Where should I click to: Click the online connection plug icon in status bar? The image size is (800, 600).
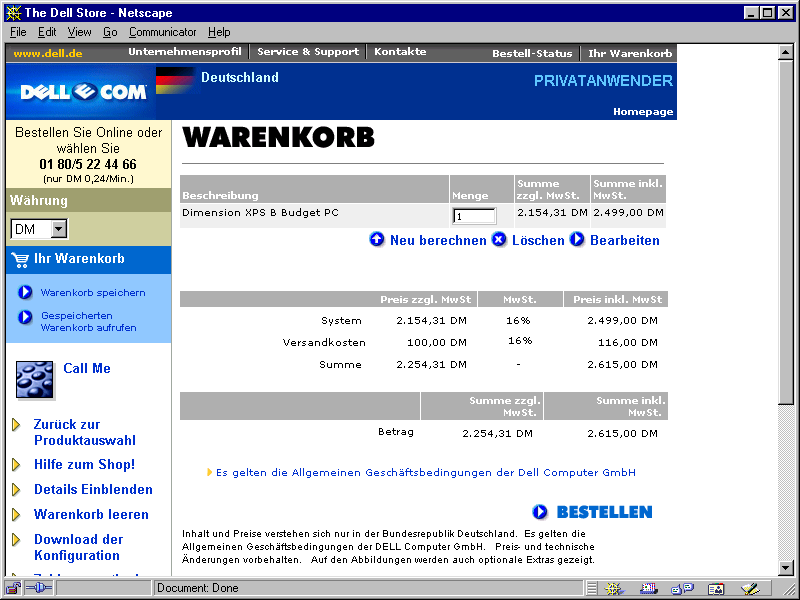[x=39, y=588]
